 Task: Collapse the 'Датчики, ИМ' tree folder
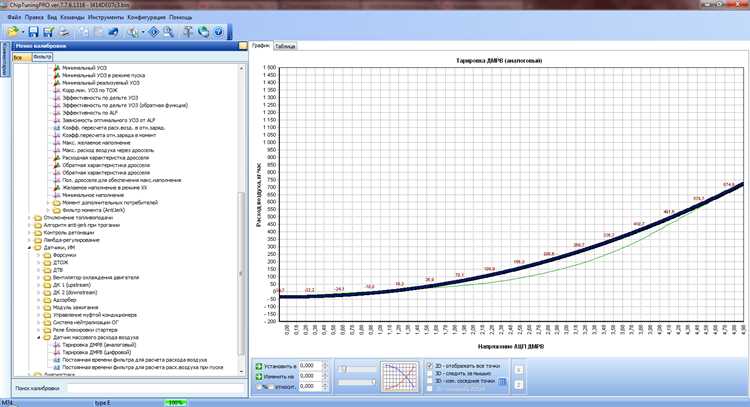tap(28, 246)
